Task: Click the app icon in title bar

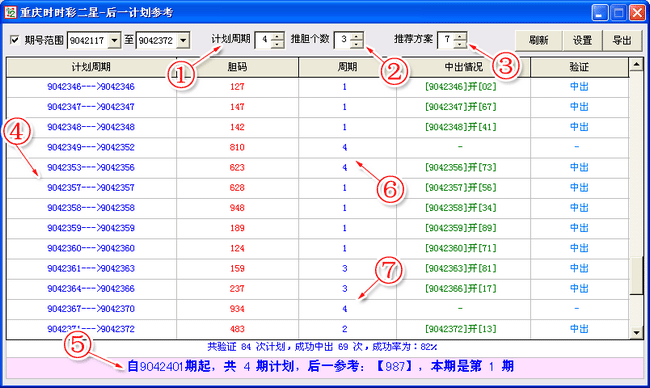Action: (x=10, y=12)
